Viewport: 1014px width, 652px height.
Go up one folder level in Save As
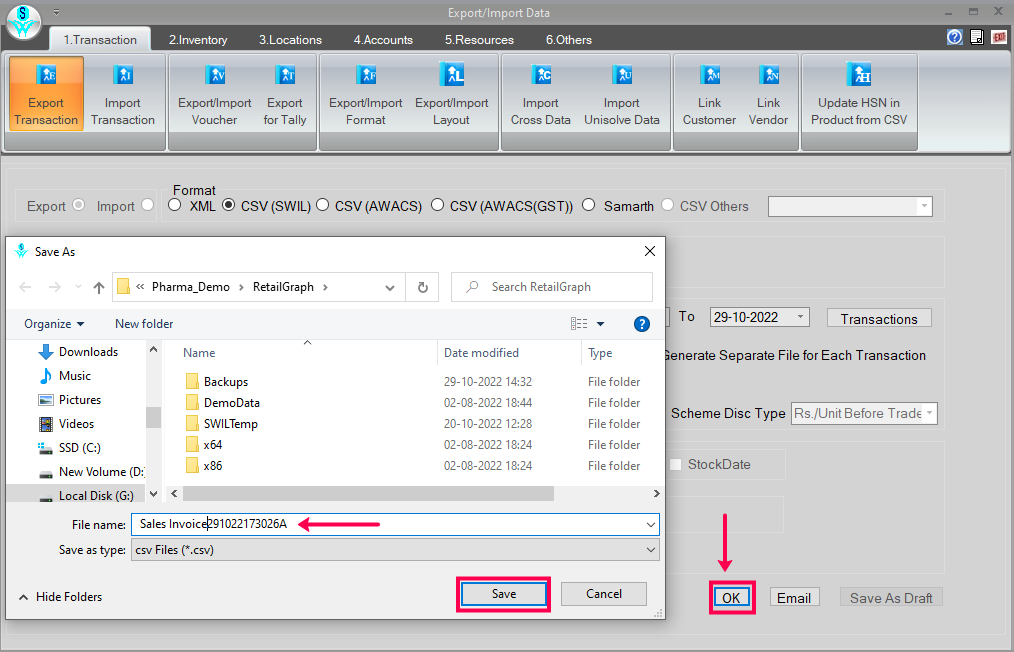(98, 287)
